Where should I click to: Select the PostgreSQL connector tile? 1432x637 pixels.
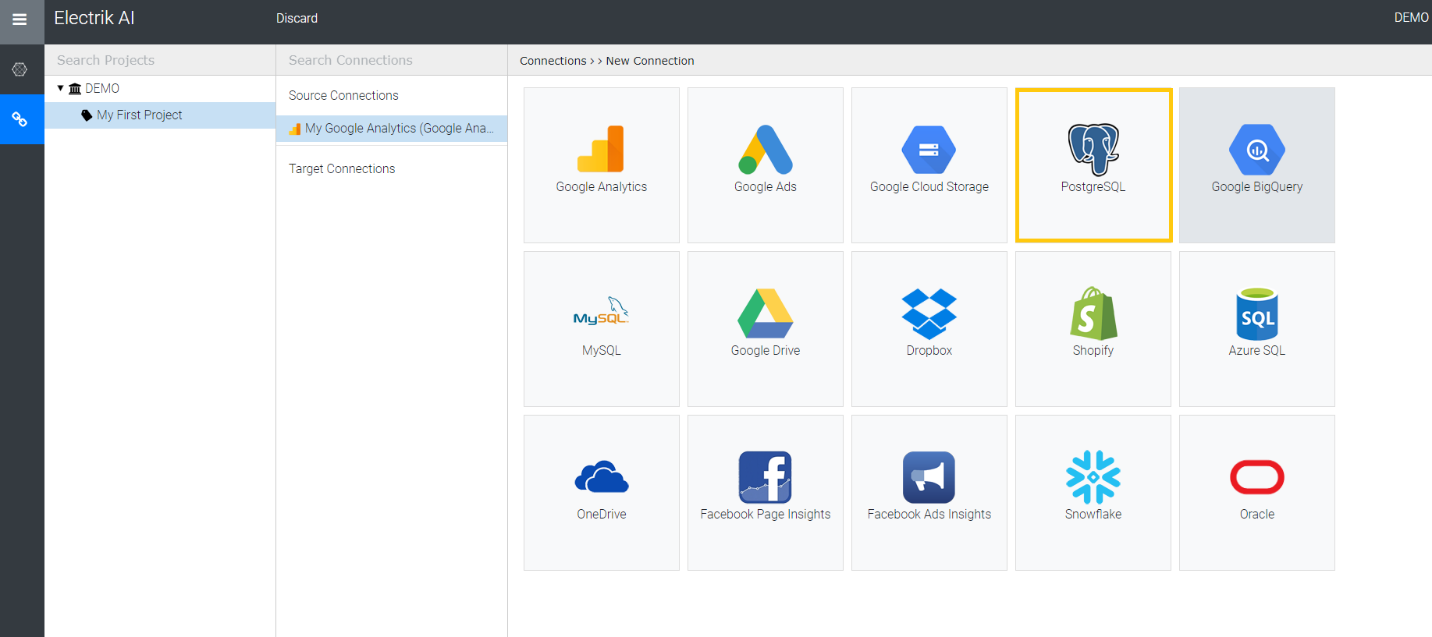click(x=1093, y=165)
